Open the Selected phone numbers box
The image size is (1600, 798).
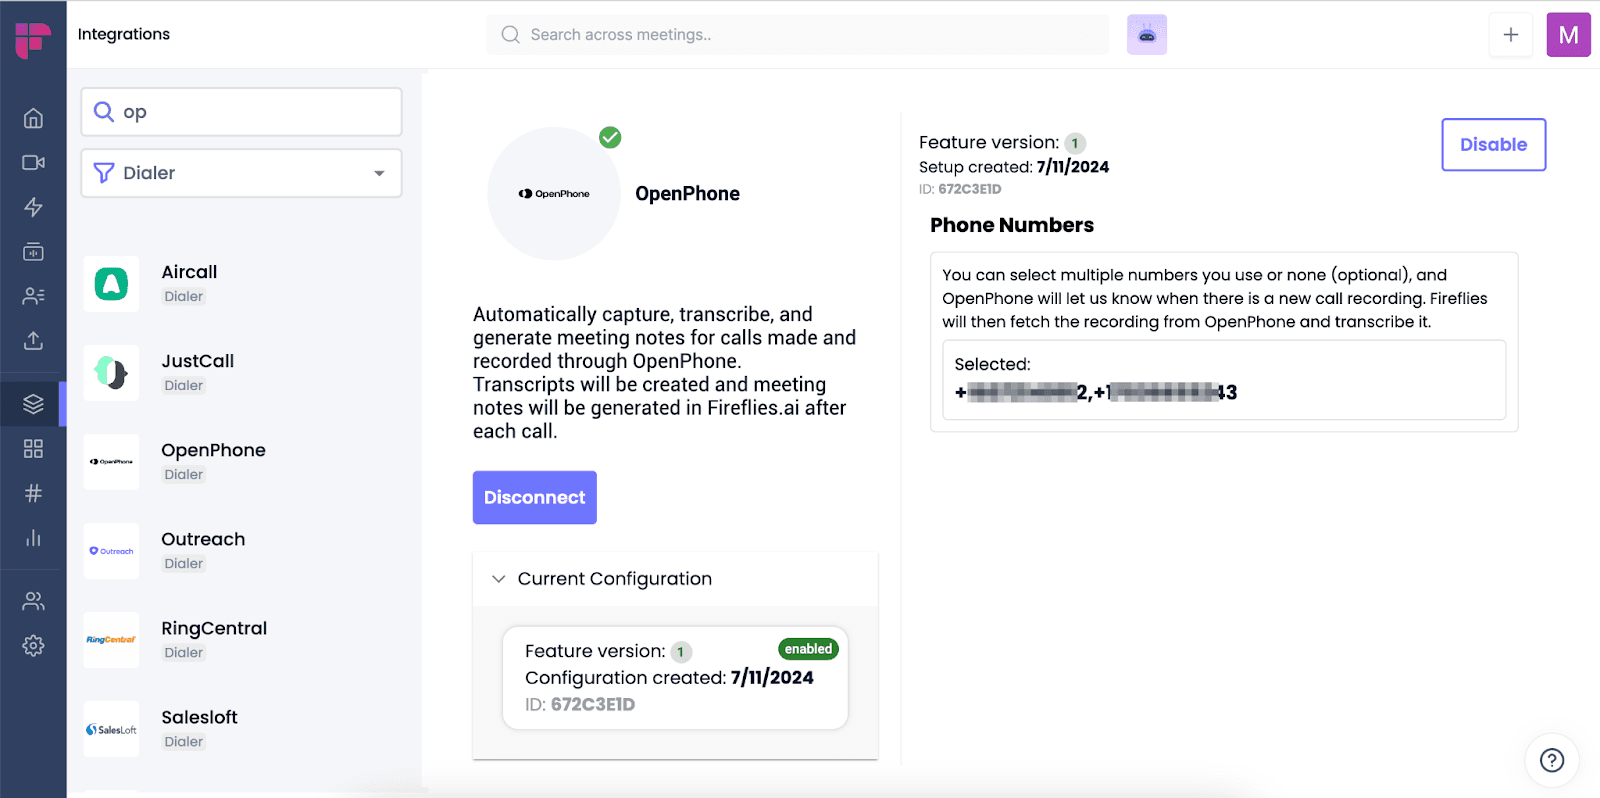click(x=1224, y=380)
